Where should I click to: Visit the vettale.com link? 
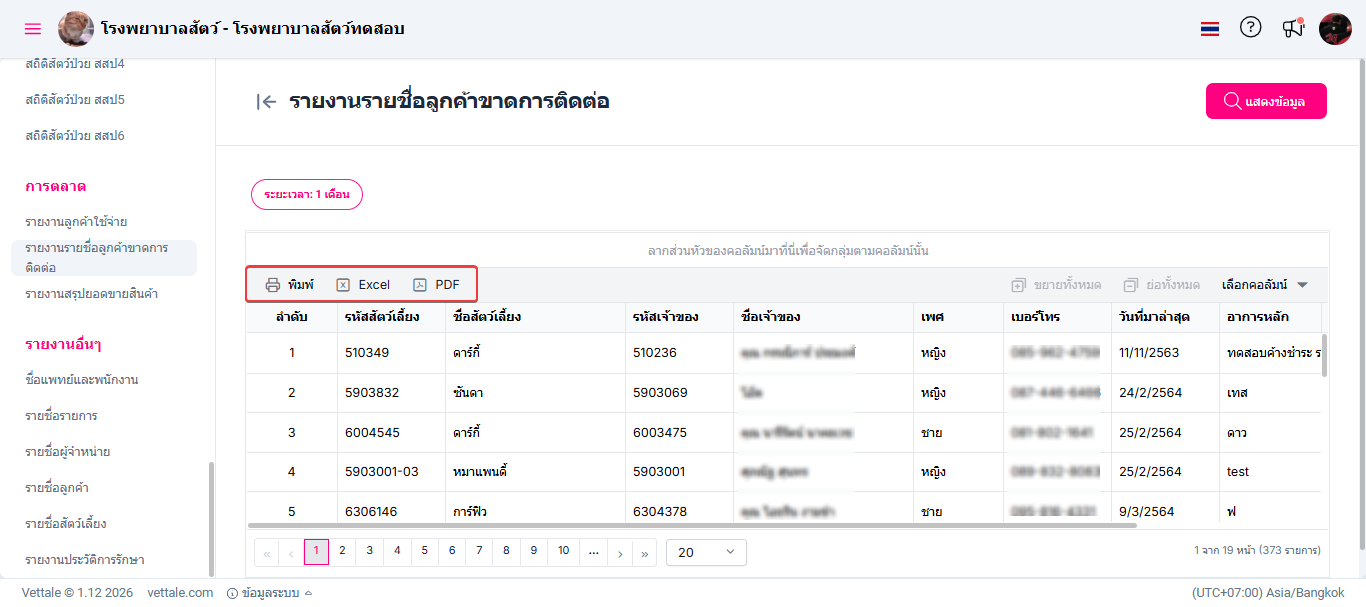(x=180, y=593)
